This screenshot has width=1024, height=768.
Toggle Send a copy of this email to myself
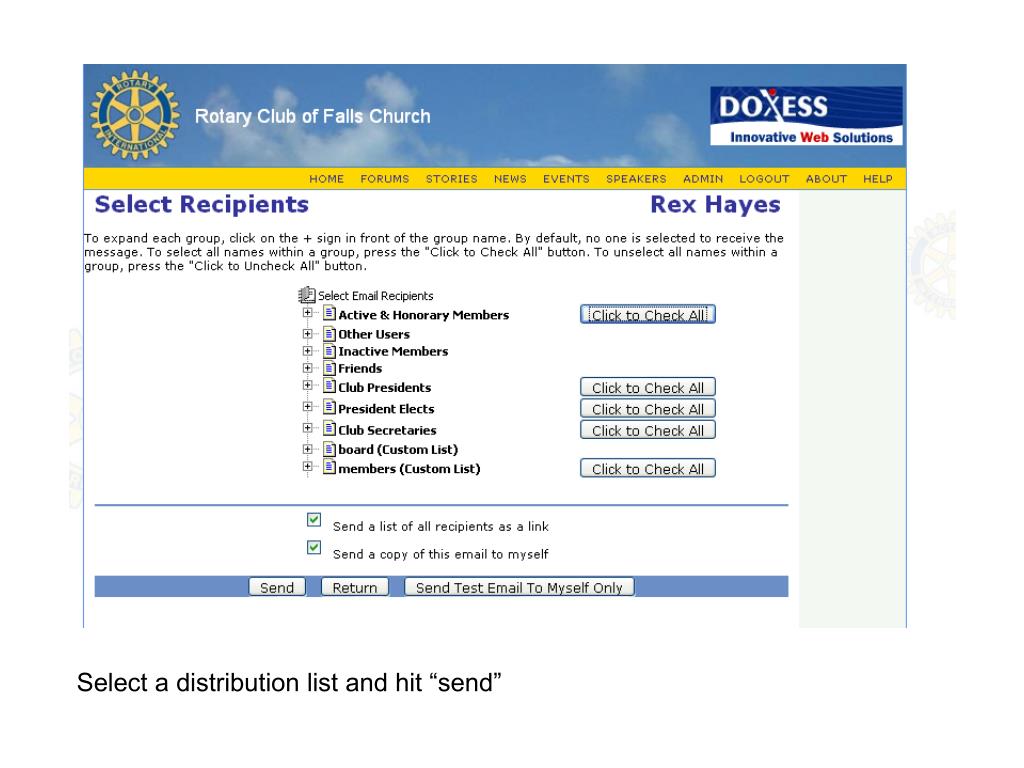pos(314,547)
